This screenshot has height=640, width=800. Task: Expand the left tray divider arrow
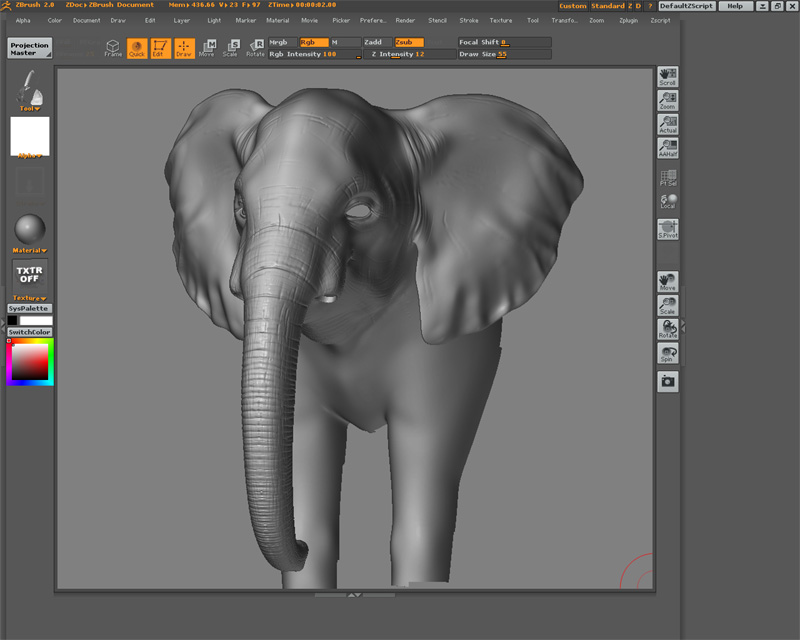(x=3, y=323)
